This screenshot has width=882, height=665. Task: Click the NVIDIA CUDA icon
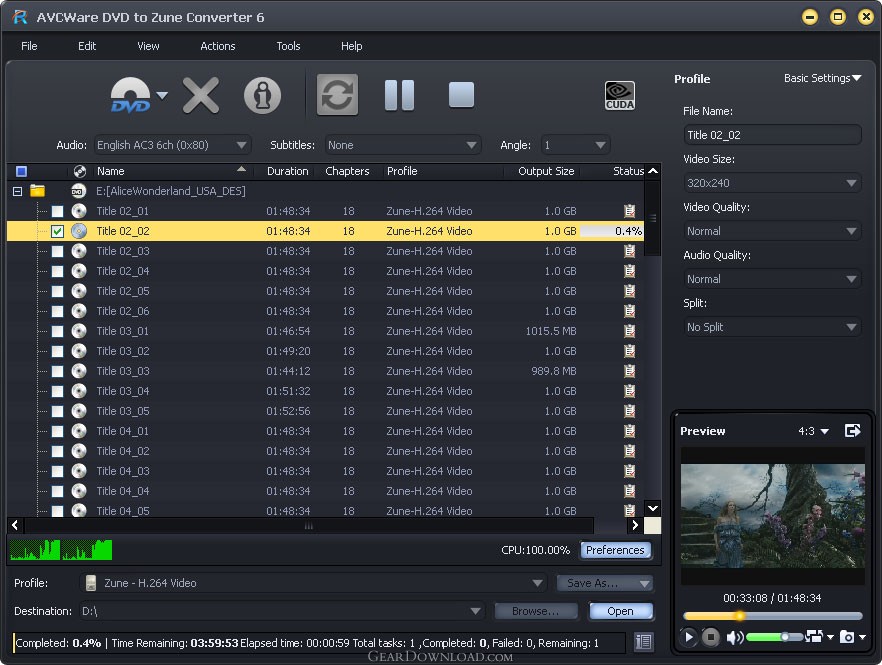coord(620,95)
